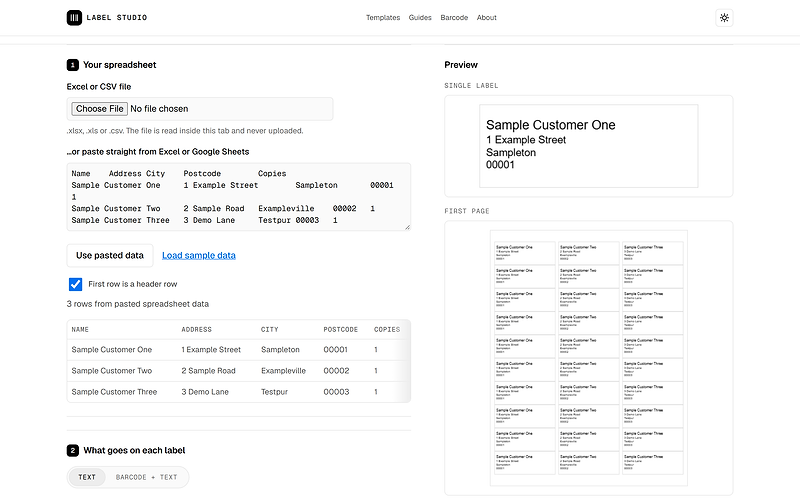
Task: Open the Templates nav item
Action: (x=383, y=17)
